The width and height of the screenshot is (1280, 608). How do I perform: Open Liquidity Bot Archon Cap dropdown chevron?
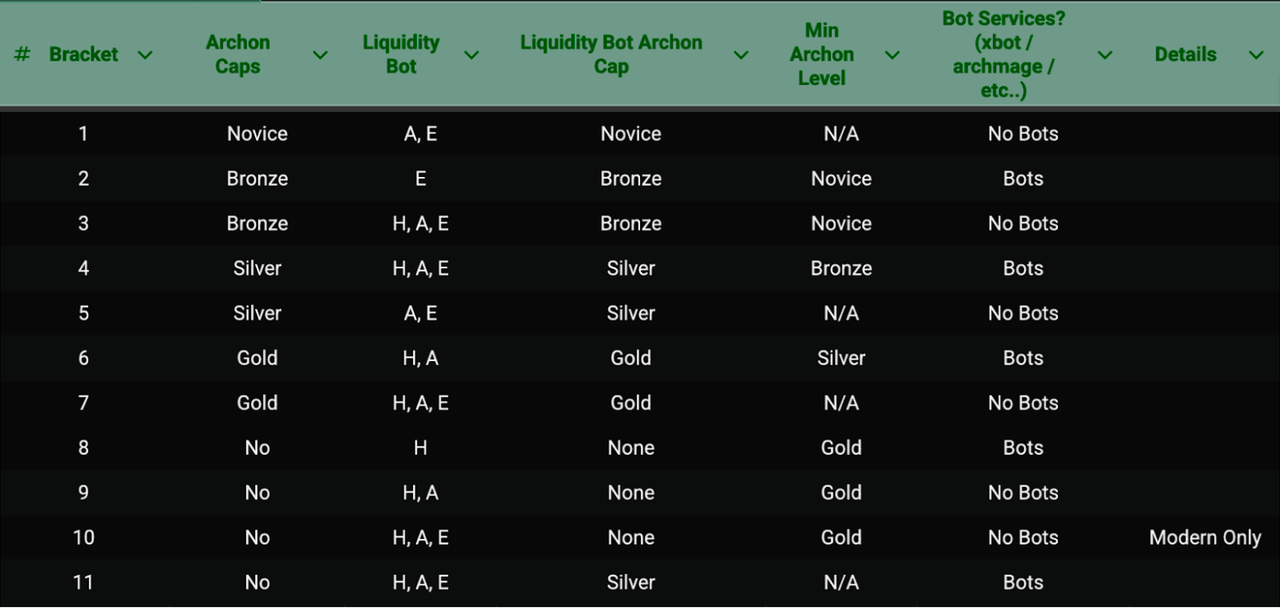tap(741, 55)
